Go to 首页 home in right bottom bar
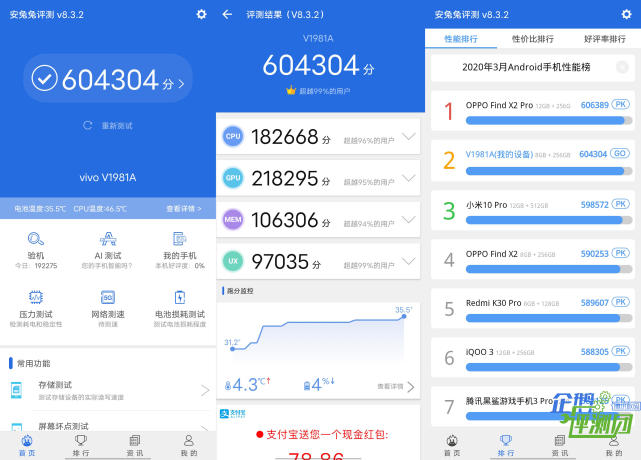Screen dimensions: 641x460 452,446
